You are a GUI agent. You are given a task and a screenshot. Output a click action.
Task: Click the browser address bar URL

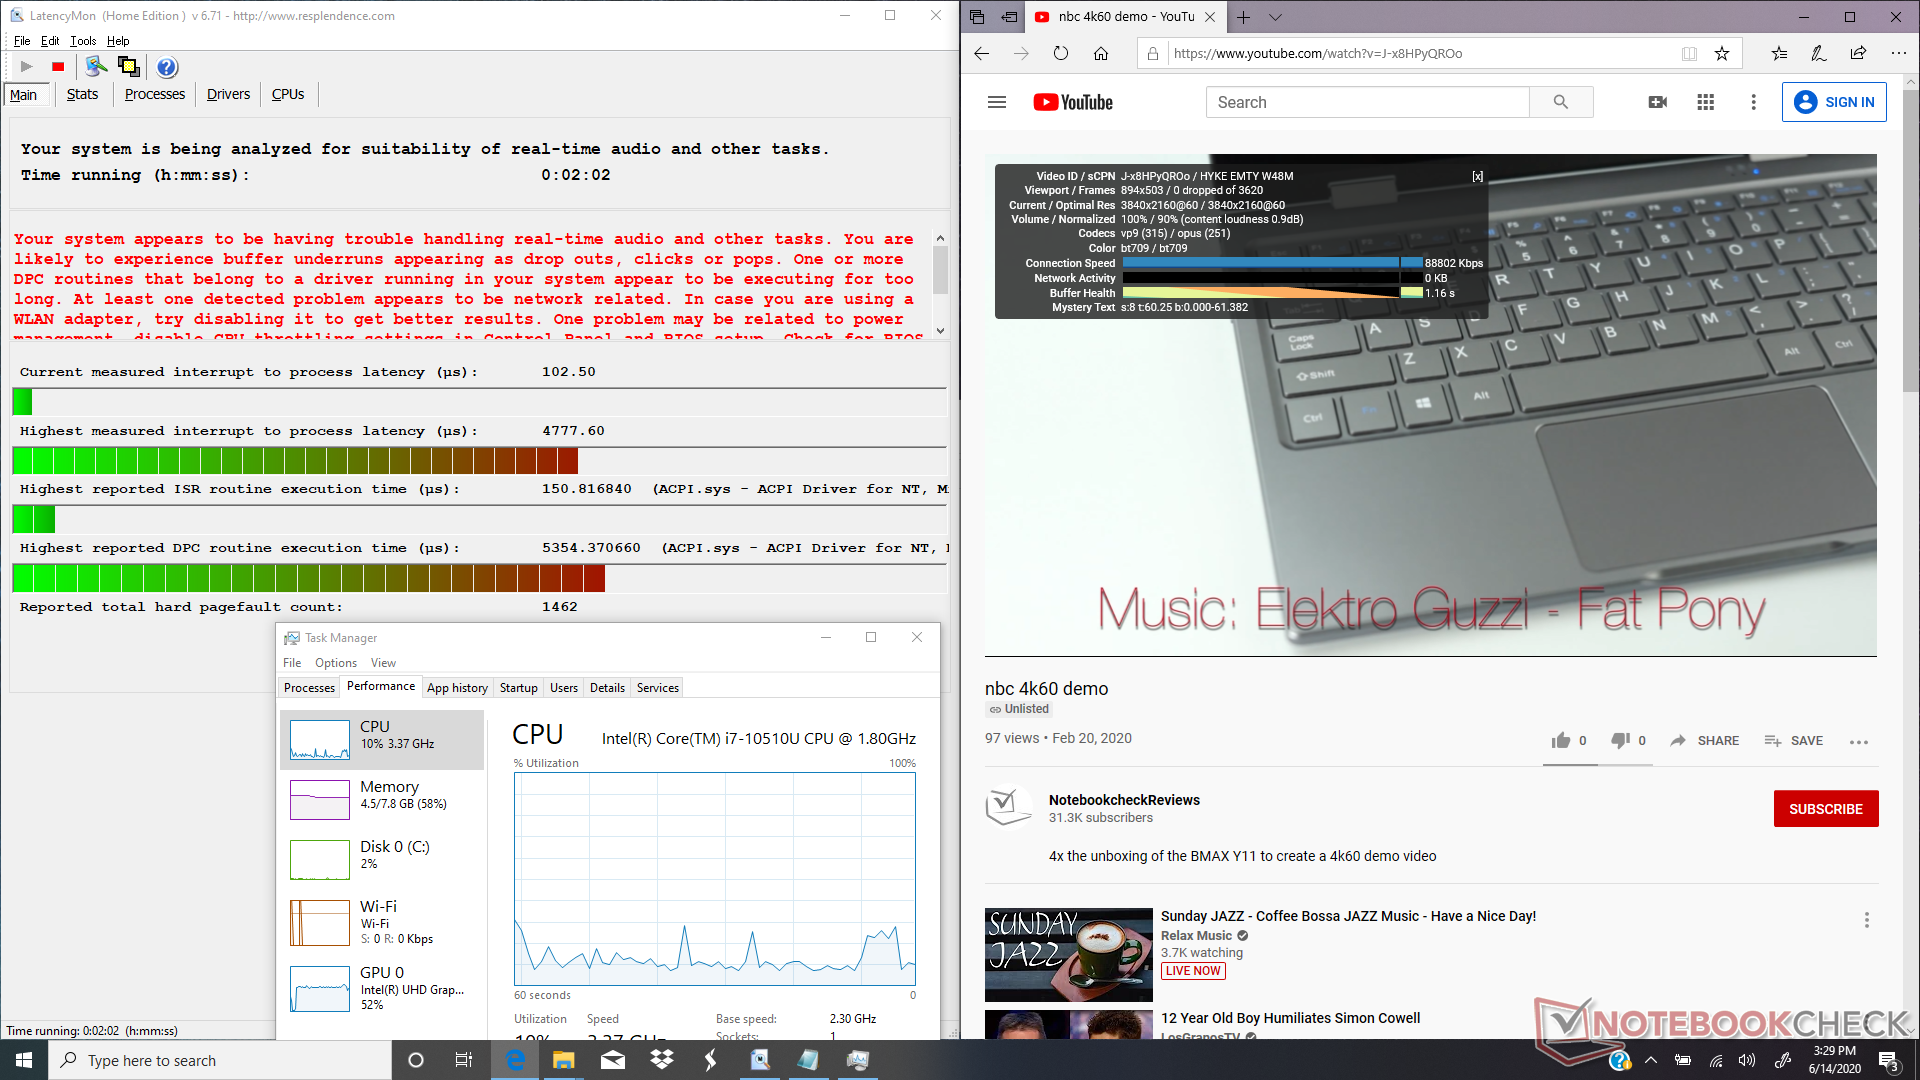click(1318, 54)
